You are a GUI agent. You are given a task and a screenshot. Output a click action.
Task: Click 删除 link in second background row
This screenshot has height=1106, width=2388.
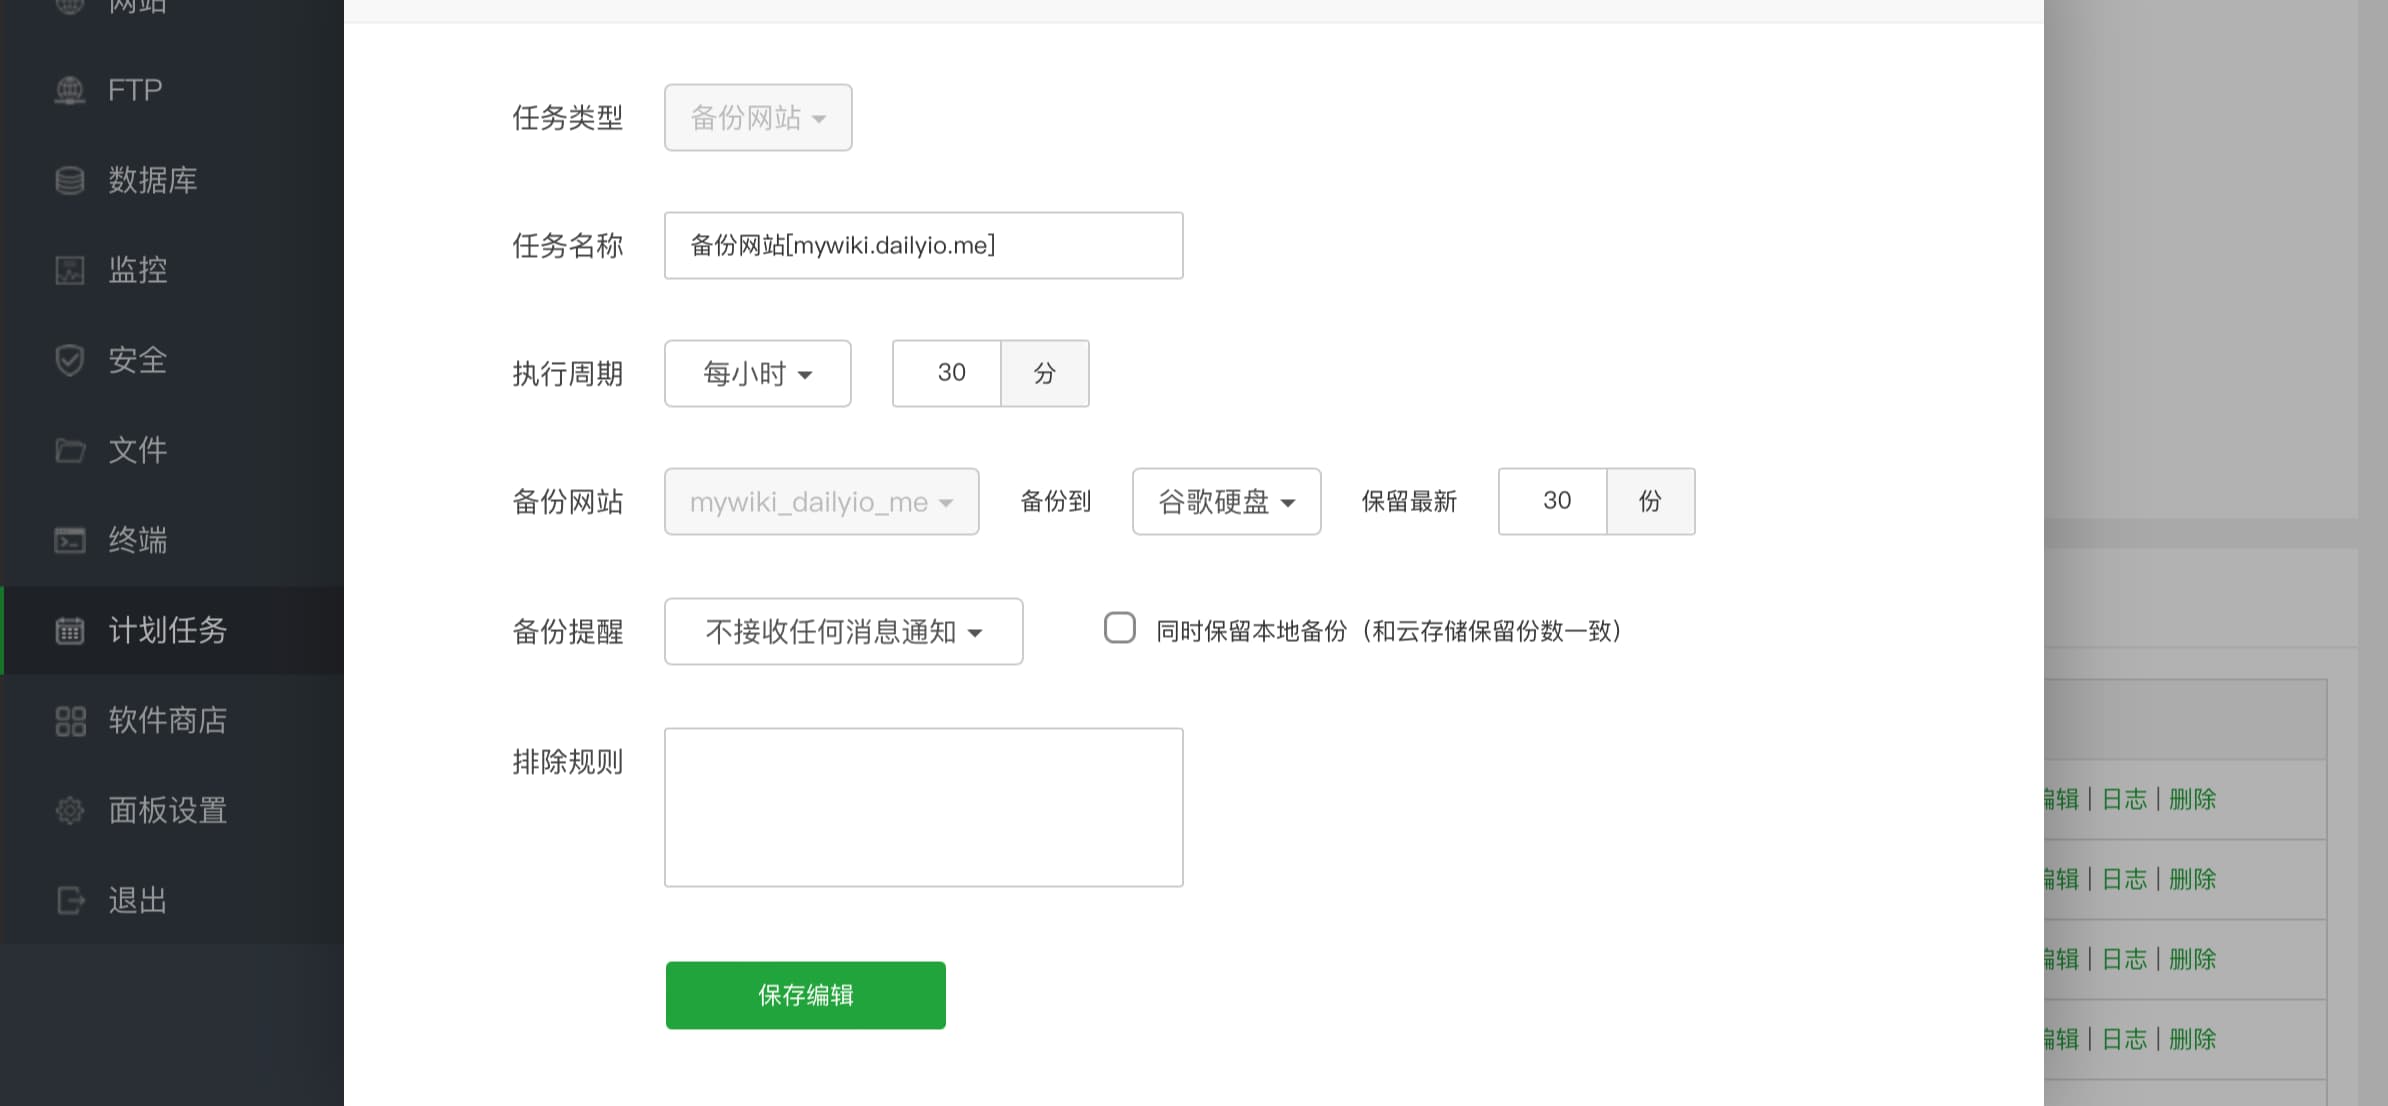[x=2192, y=880]
